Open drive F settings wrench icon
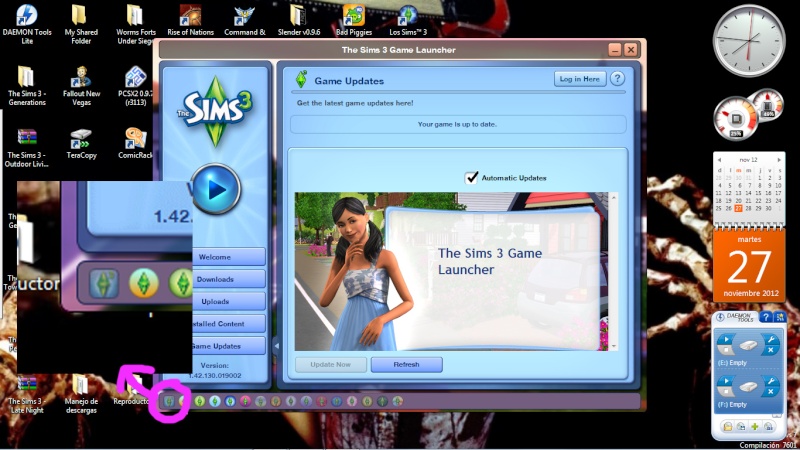 (770, 382)
